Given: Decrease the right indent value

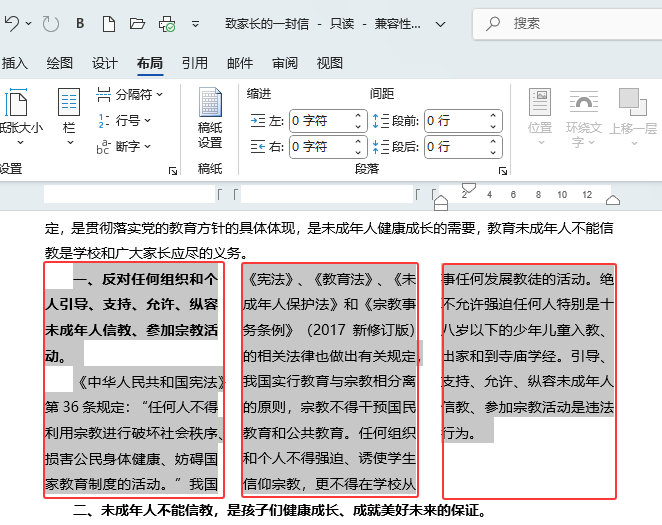Looking at the screenshot, I should coord(358,152).
